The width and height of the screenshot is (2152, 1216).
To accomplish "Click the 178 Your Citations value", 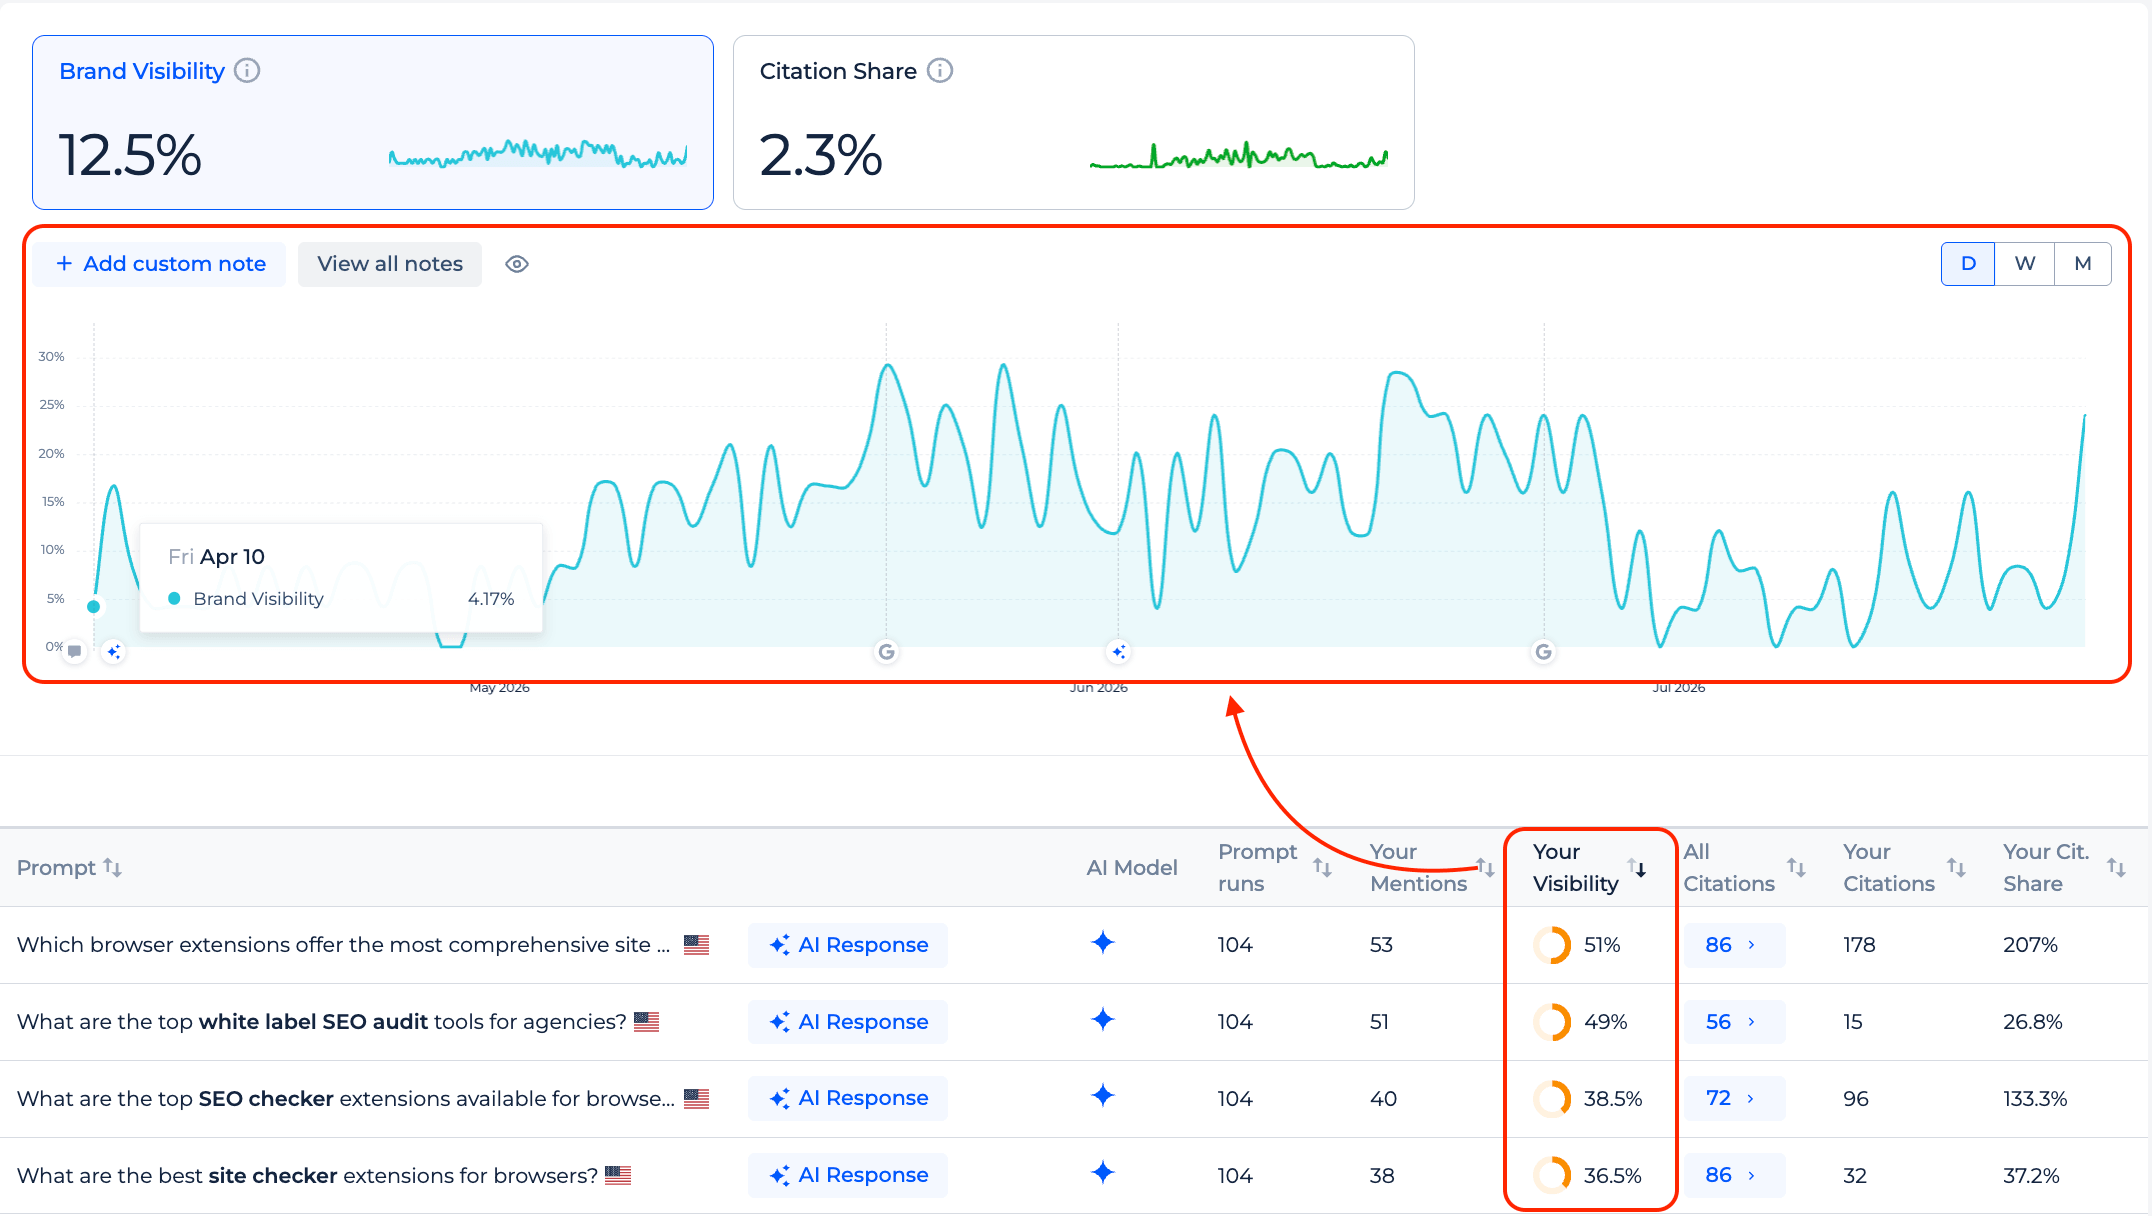I will pyautogui.click(x=1859, y=945).
